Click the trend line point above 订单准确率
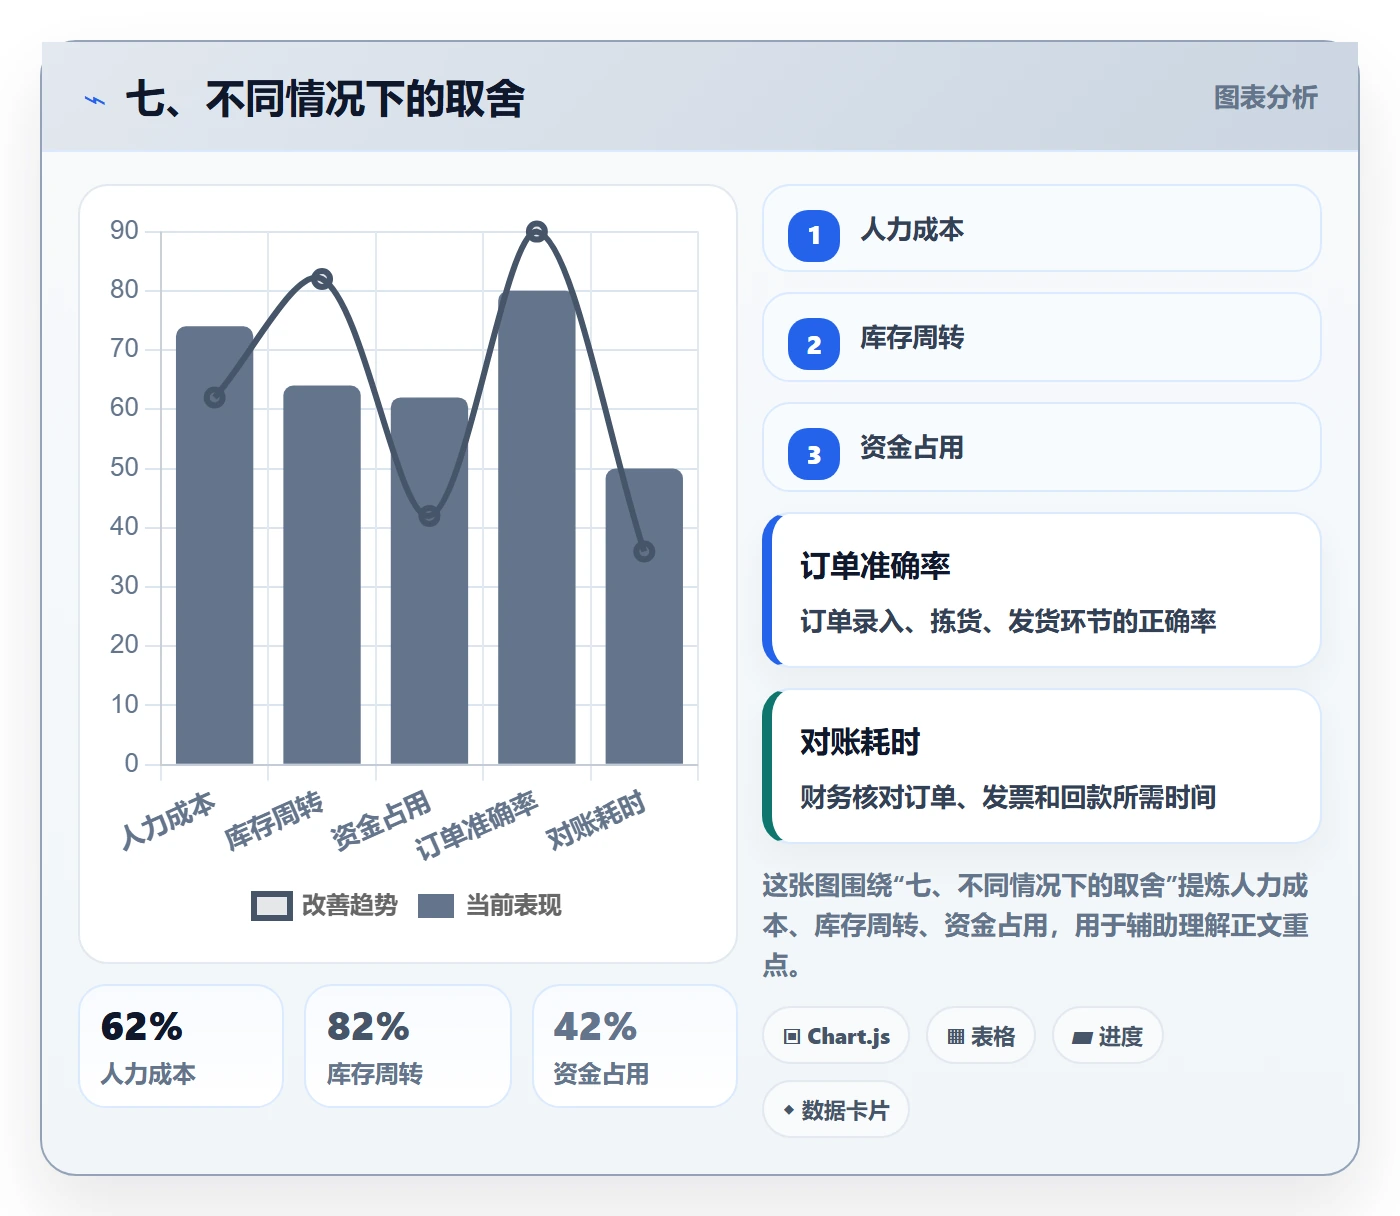The height and width of the screenshot is (1216, 1400). [x=537, y=232]
